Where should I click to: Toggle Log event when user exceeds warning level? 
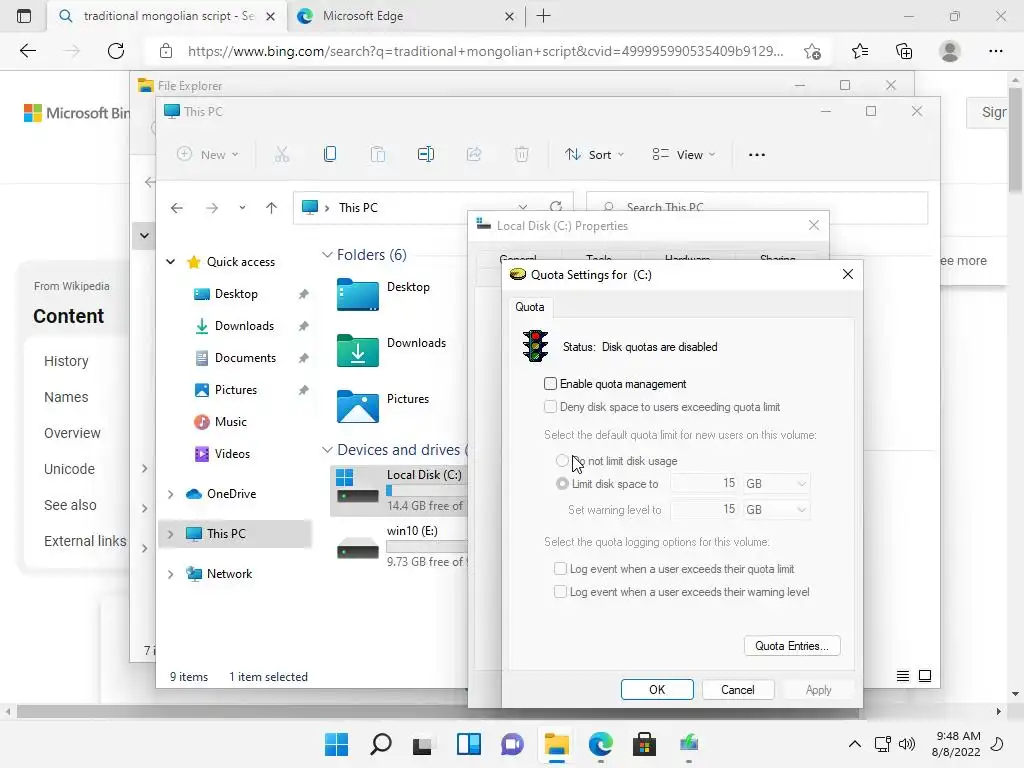point(560,592)
